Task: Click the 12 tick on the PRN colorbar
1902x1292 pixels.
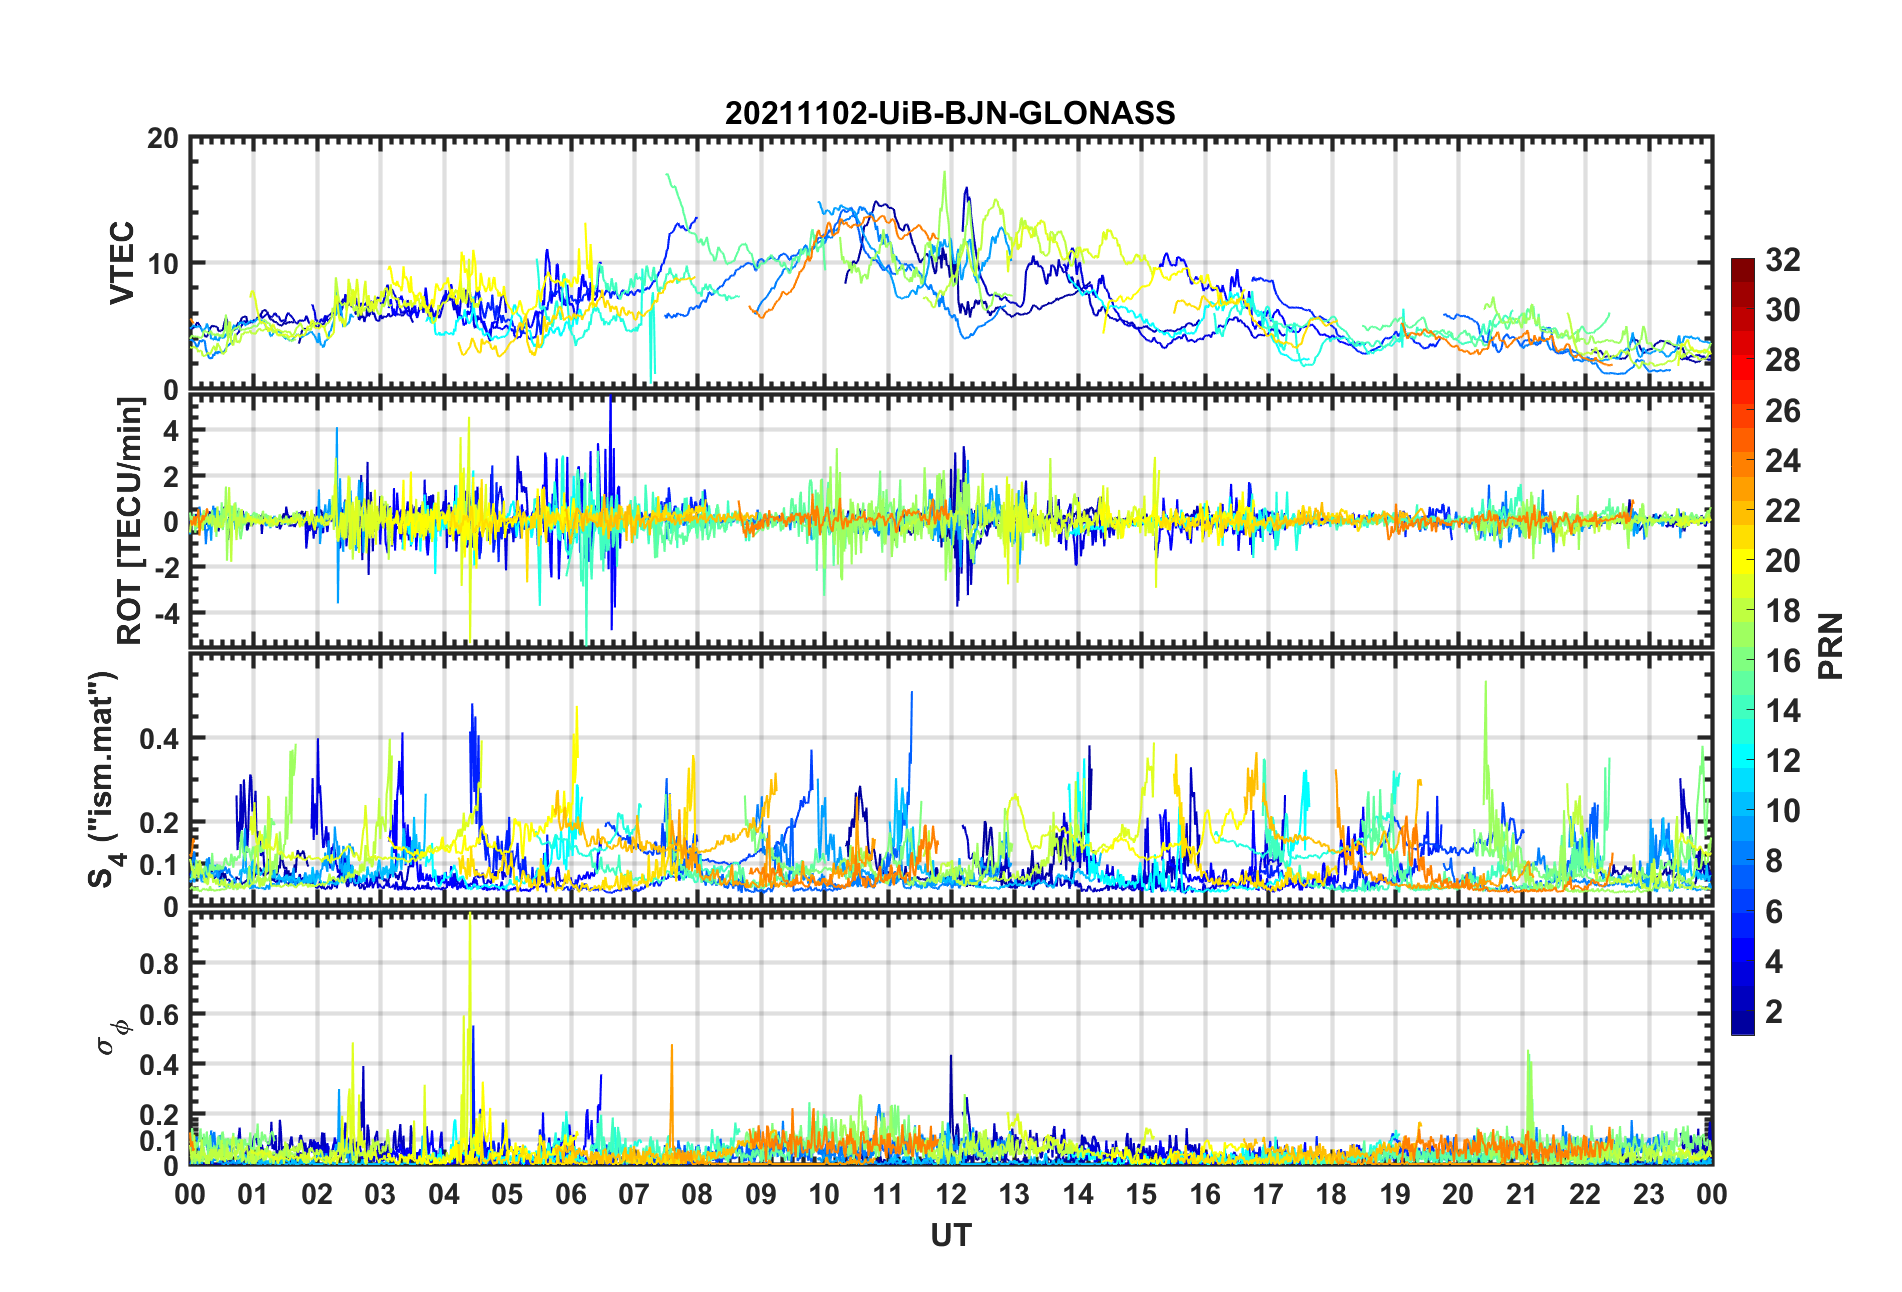Action: tap(1783, 761)
